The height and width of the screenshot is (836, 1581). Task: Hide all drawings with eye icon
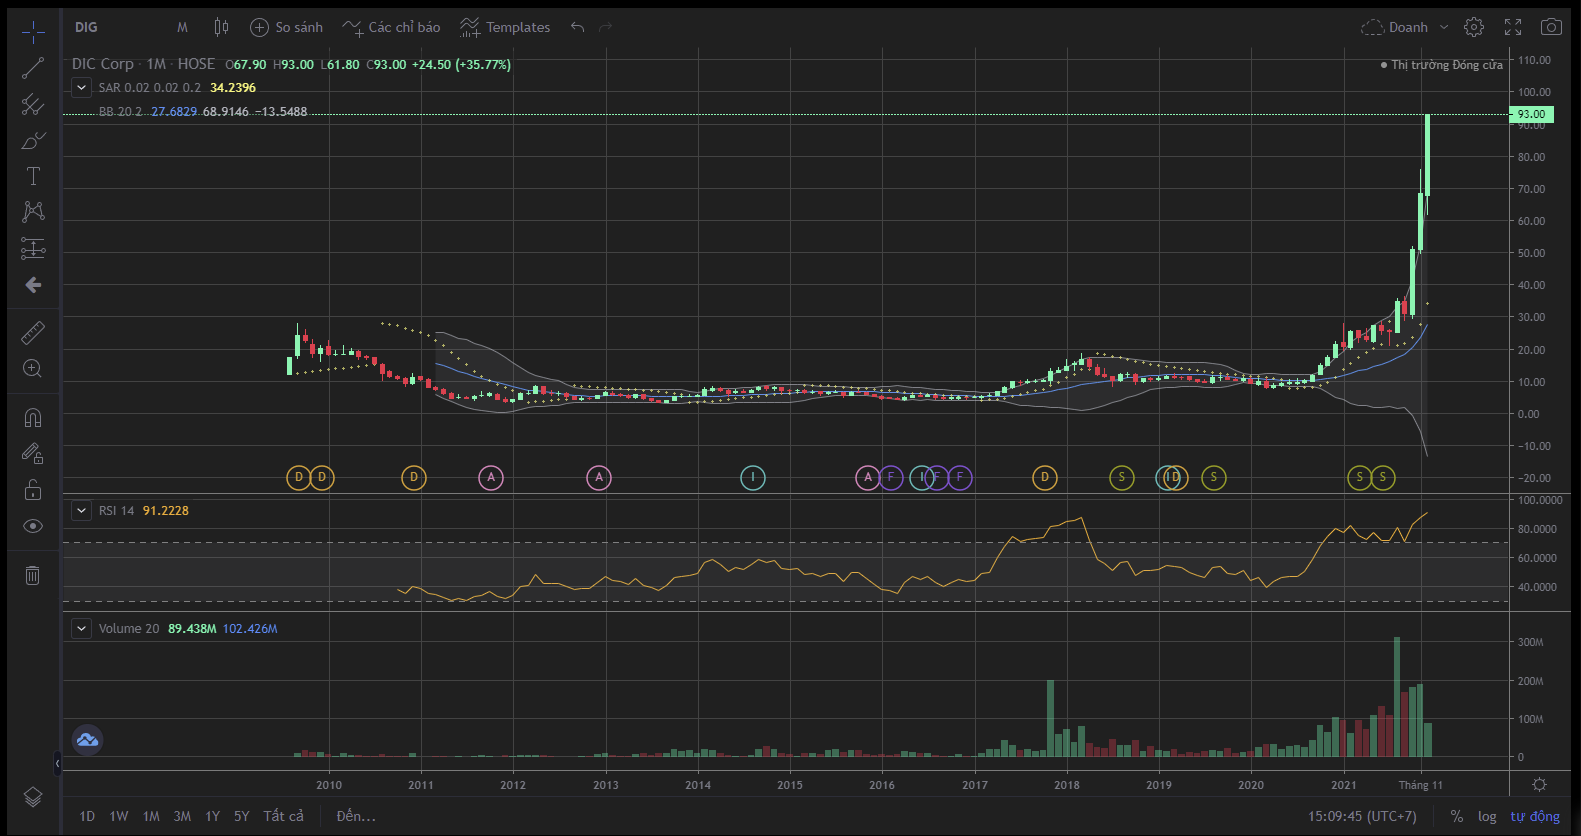pos(33,526)
